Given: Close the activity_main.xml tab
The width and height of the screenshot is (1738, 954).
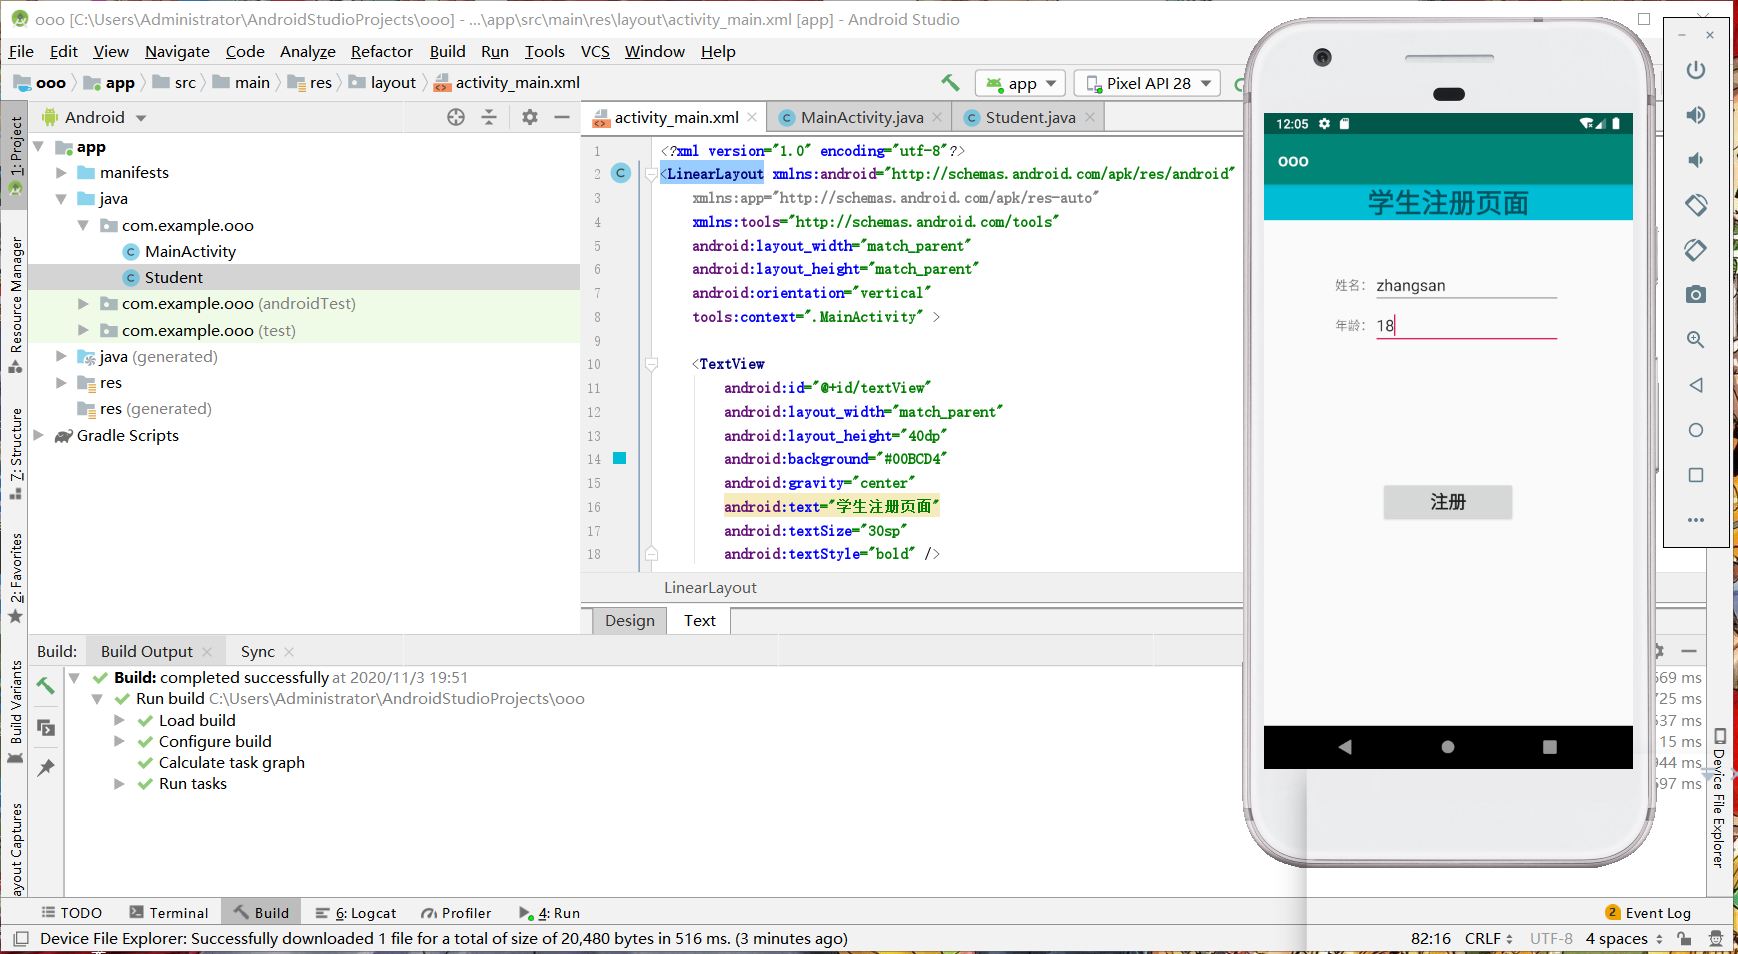Looking at the screenshot, I should [753, 117].
